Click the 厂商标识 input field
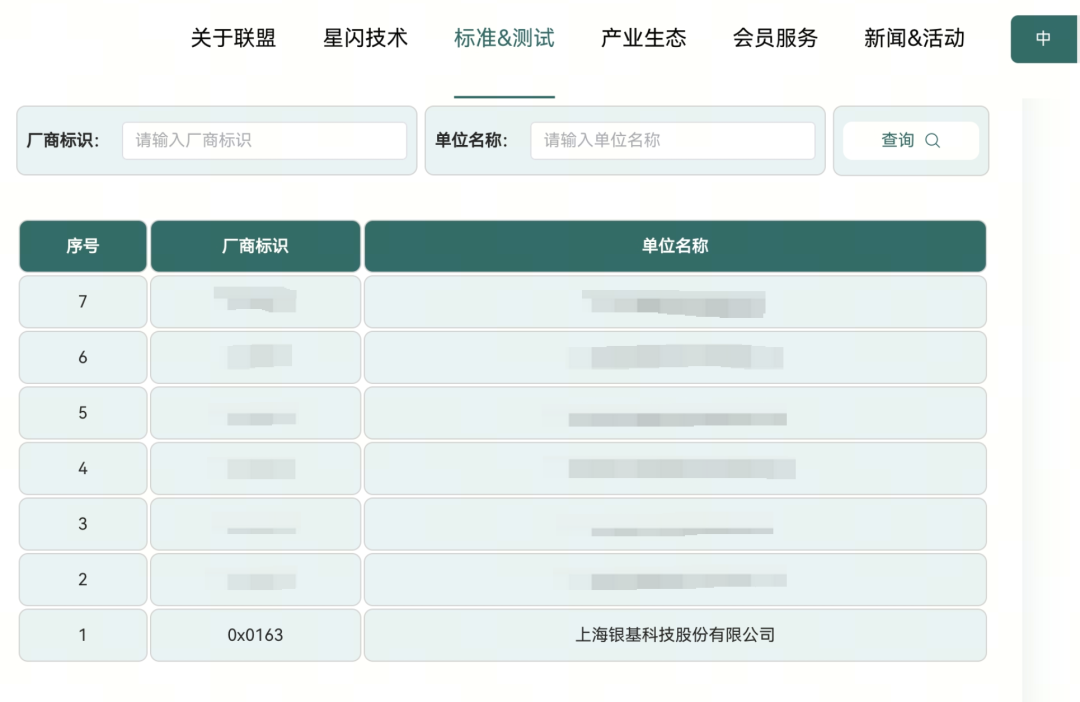The width and height of the screenshot is (1080, 702). tap(263, 140)
